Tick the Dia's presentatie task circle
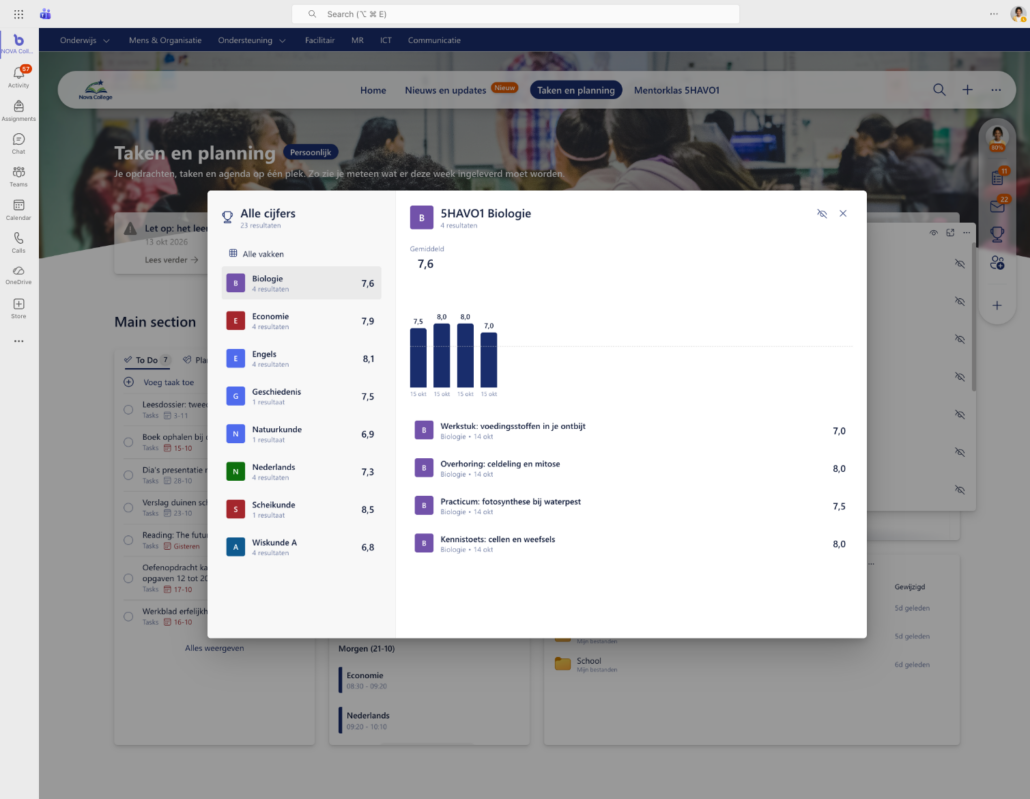Image resolution: width=1030 pixels, height=799 pixels. [129, 475]
